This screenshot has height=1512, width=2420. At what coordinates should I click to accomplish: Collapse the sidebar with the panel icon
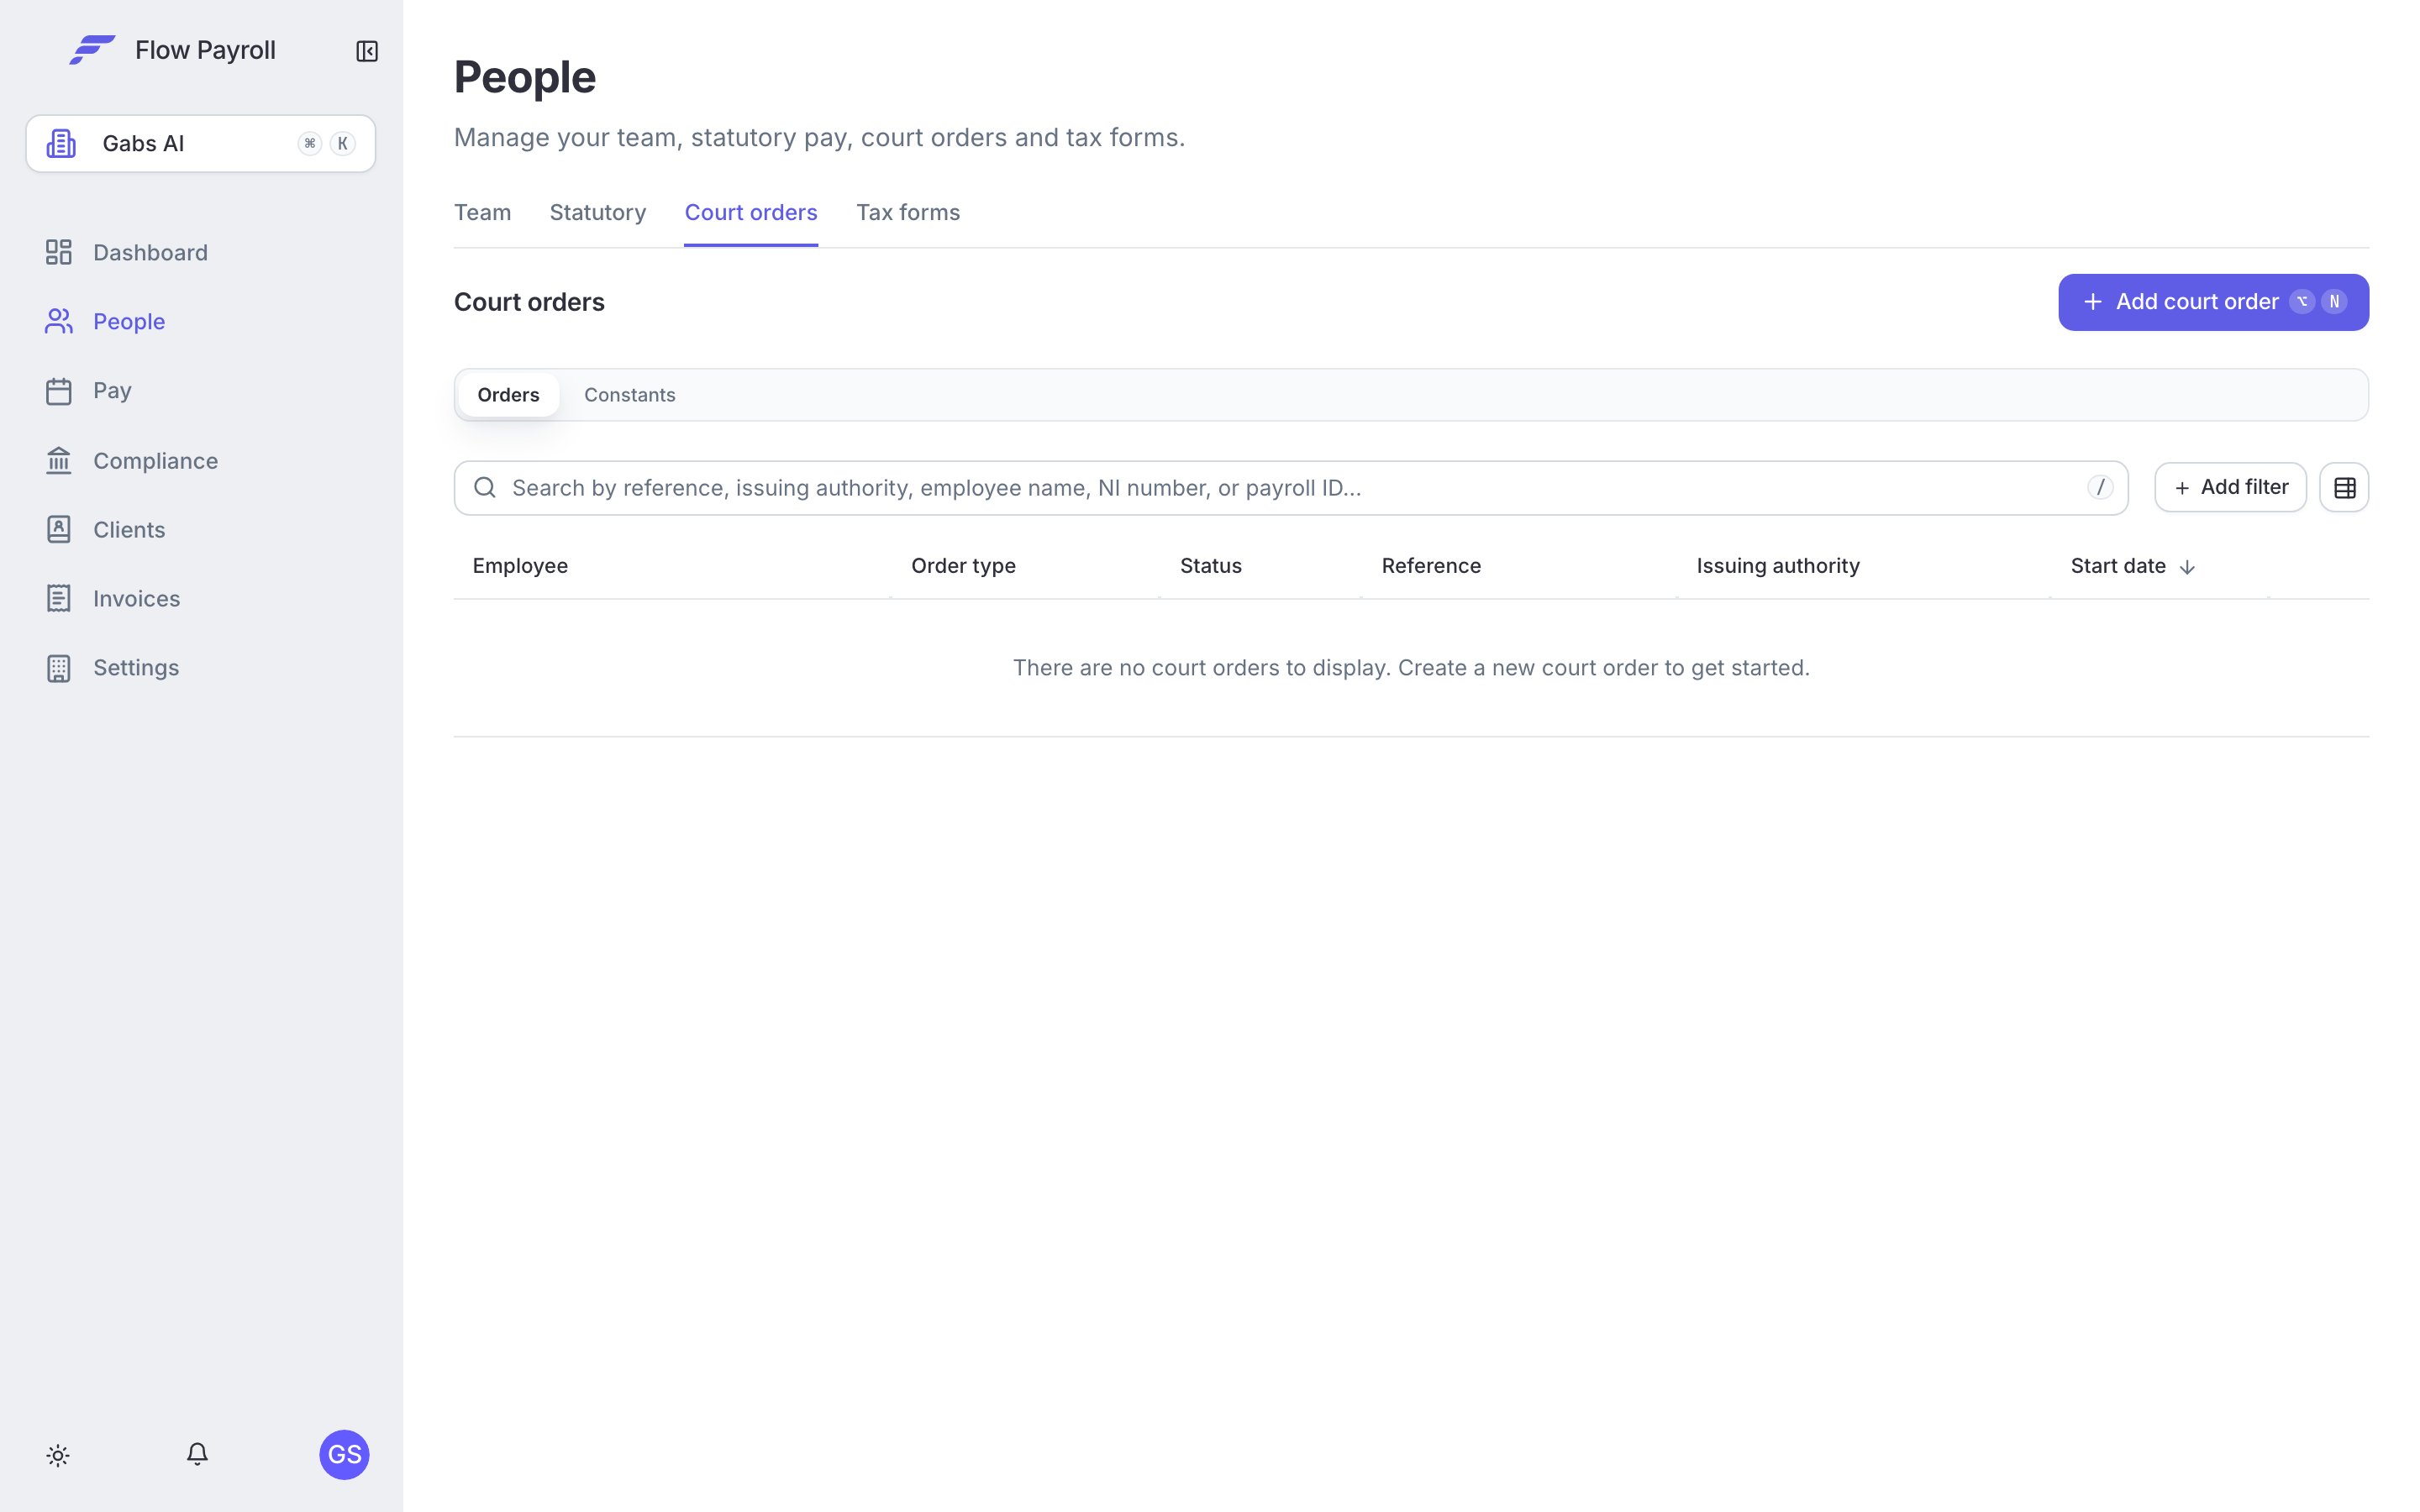pyautogui.click(x=367, y=51)
